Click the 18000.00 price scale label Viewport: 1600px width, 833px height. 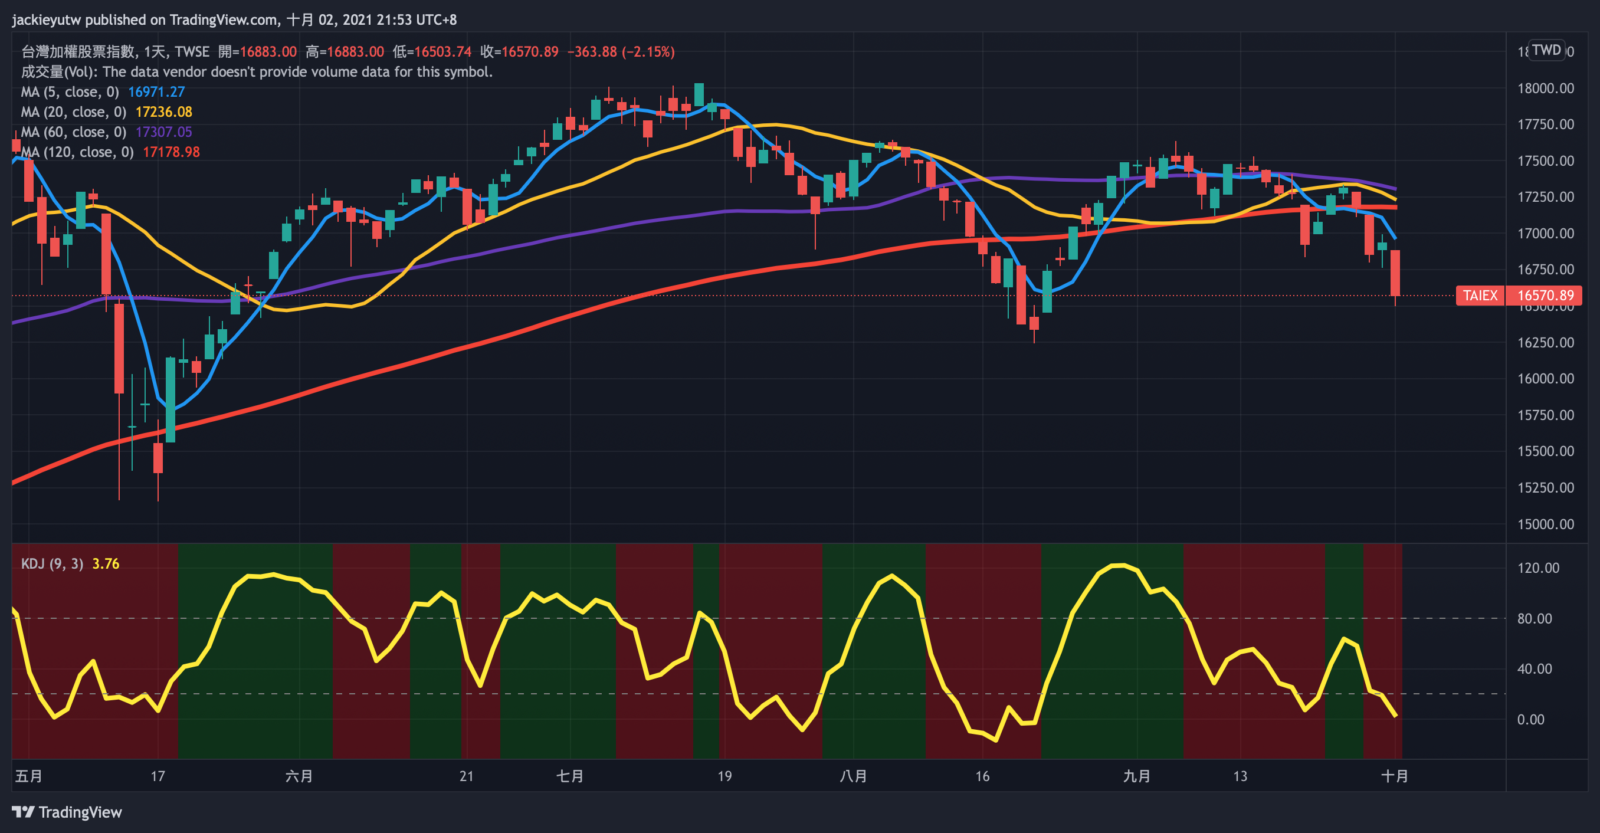pos(1545,88)
